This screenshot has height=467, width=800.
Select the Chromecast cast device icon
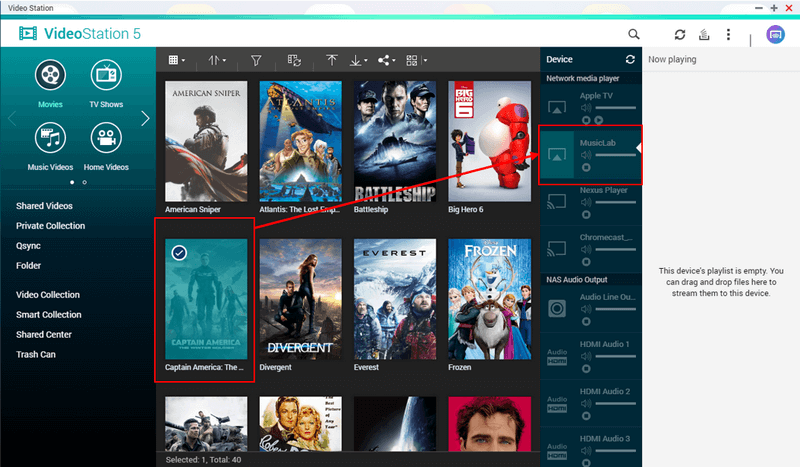[557, 249]
